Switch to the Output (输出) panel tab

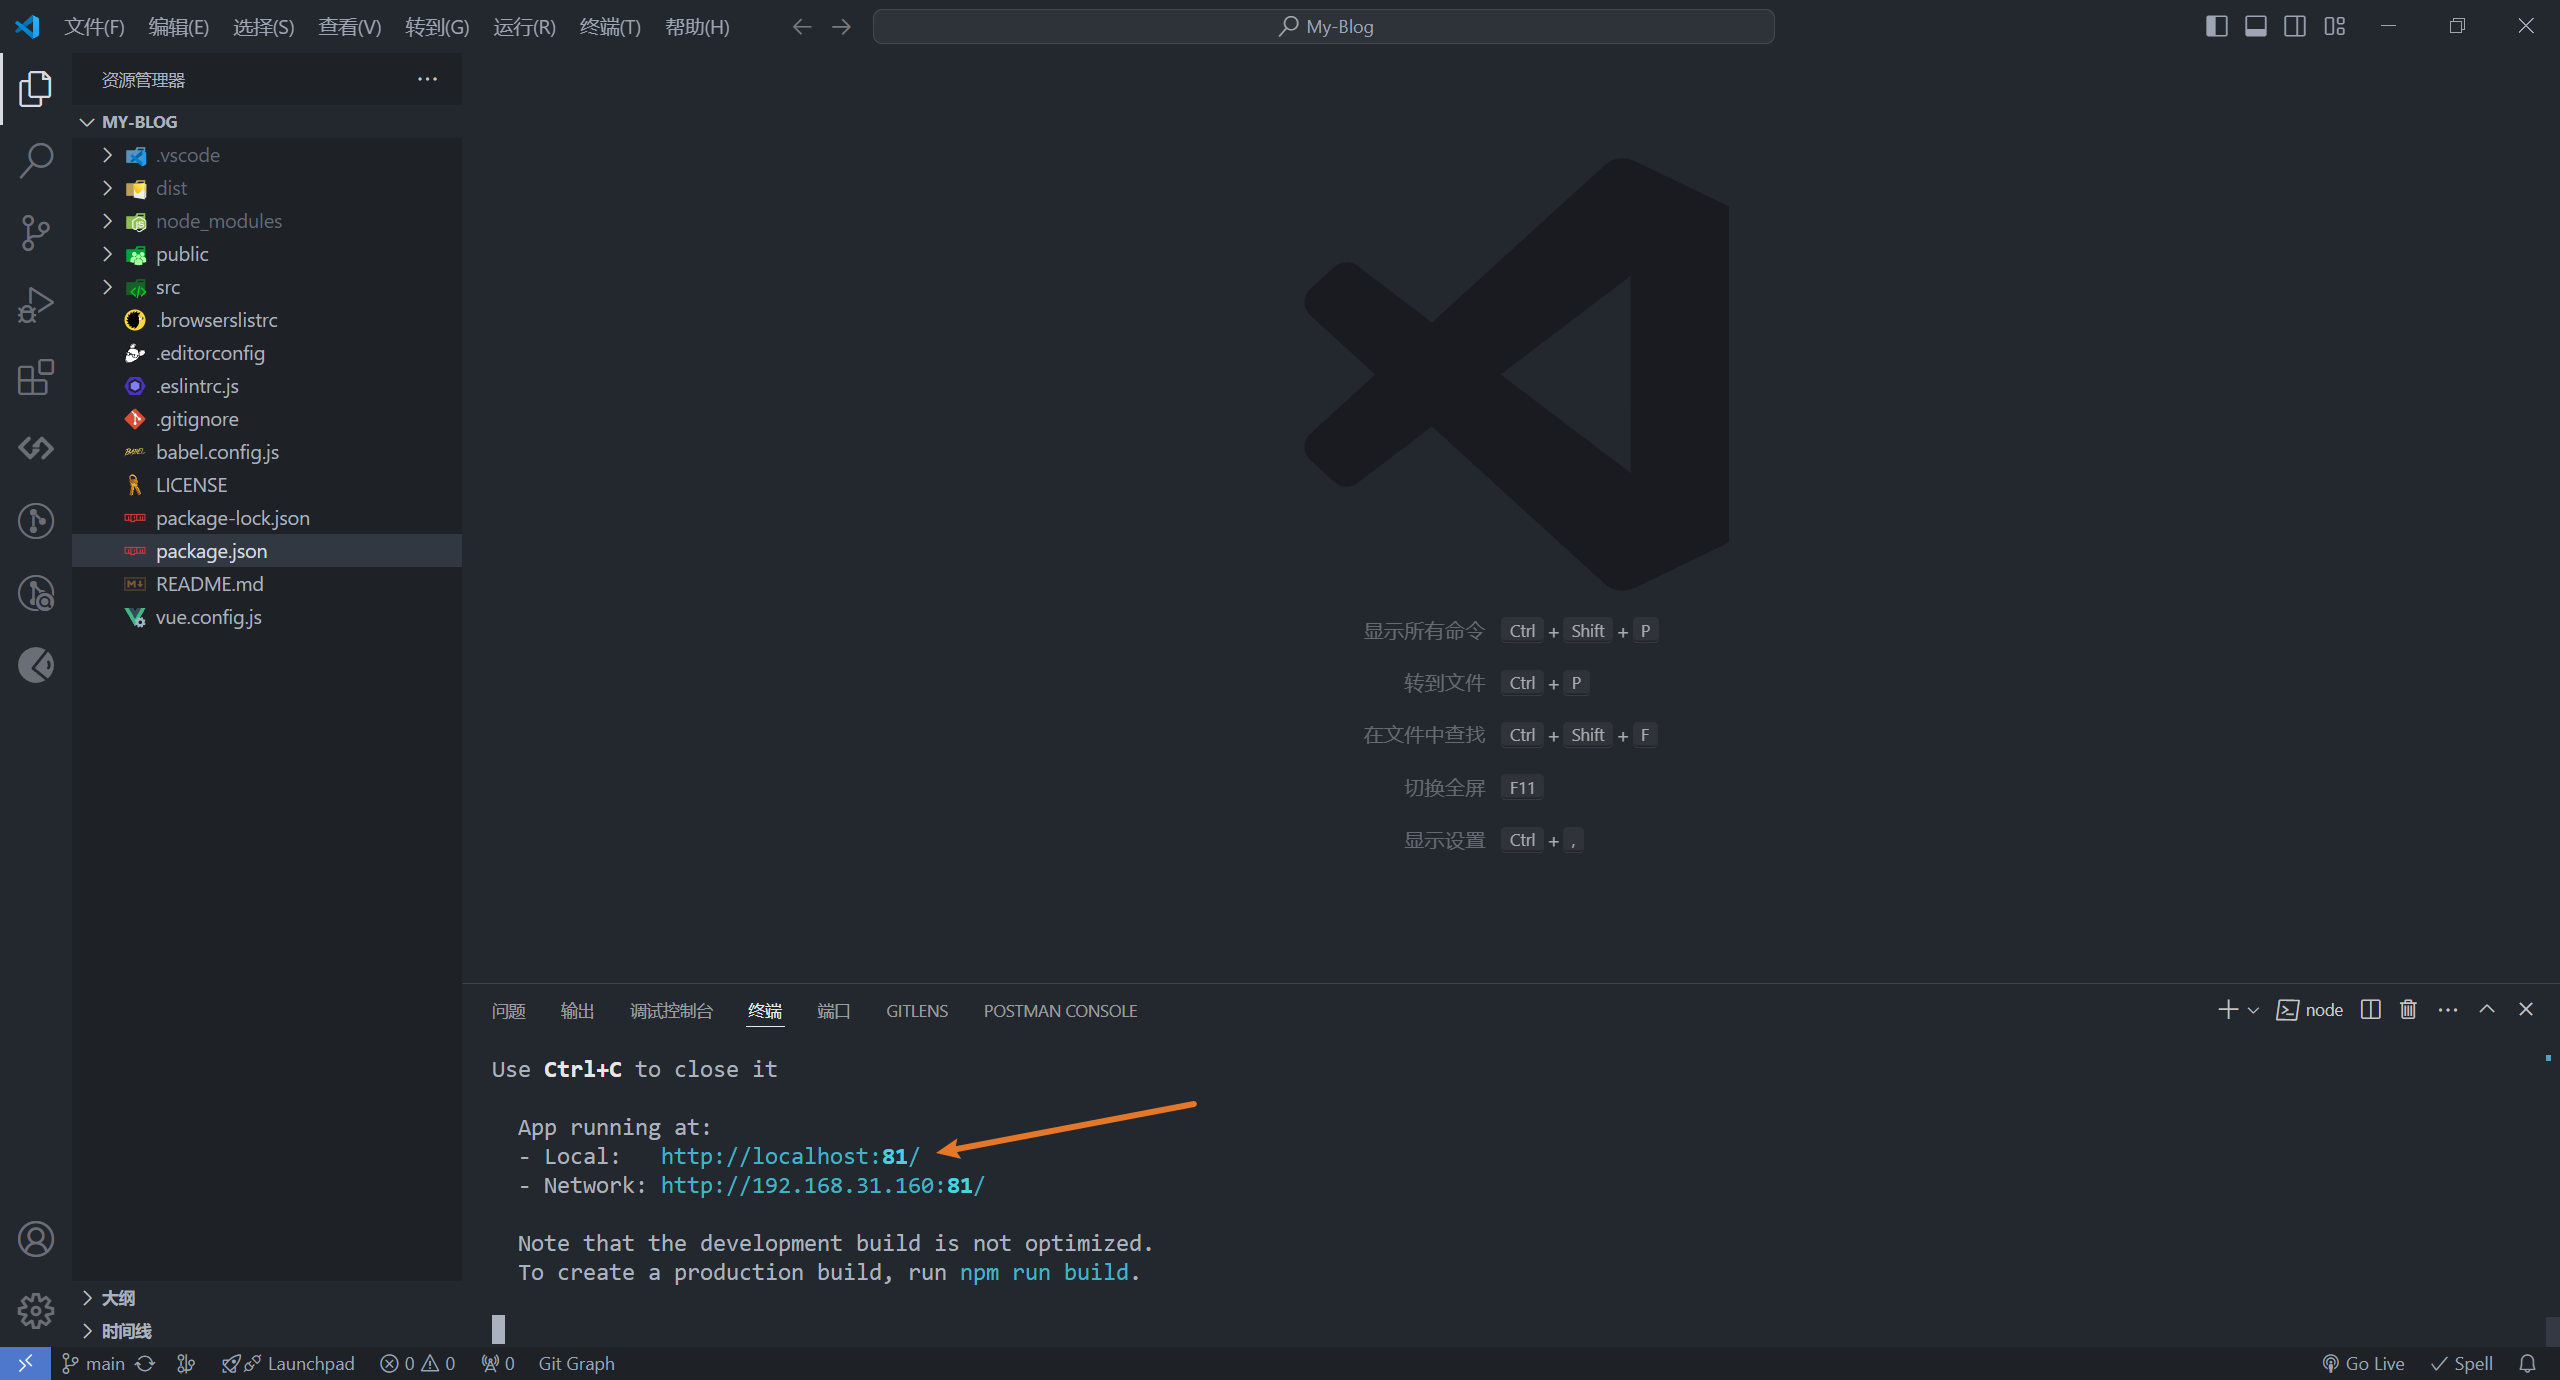578,1011
